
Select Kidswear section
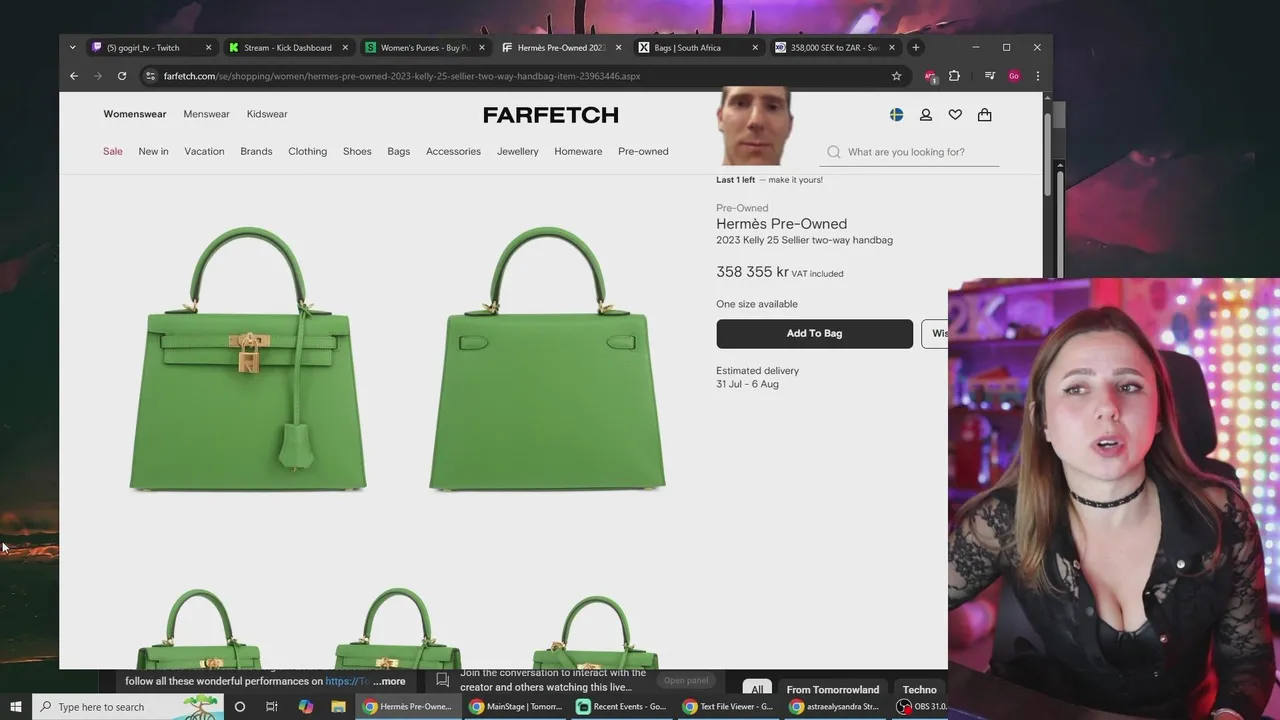(x=267, y=114)
